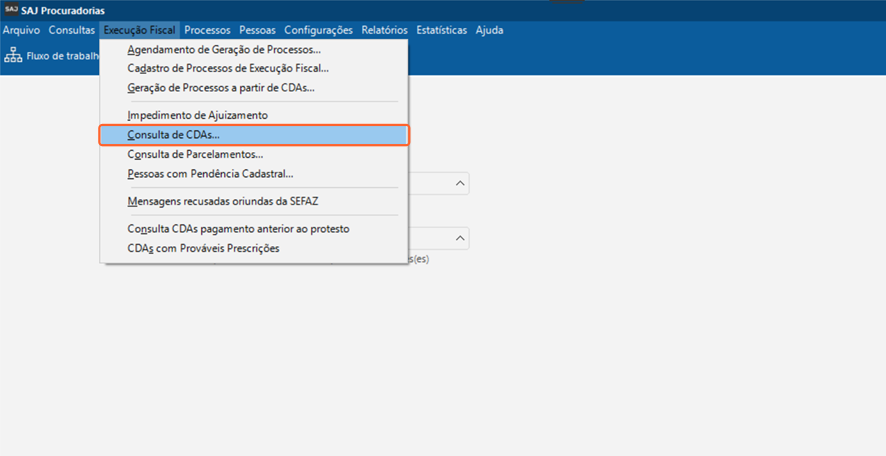Open the Processos menu
Image resolution: width=886 pixels, height=456 pixels.
[207, 31]
